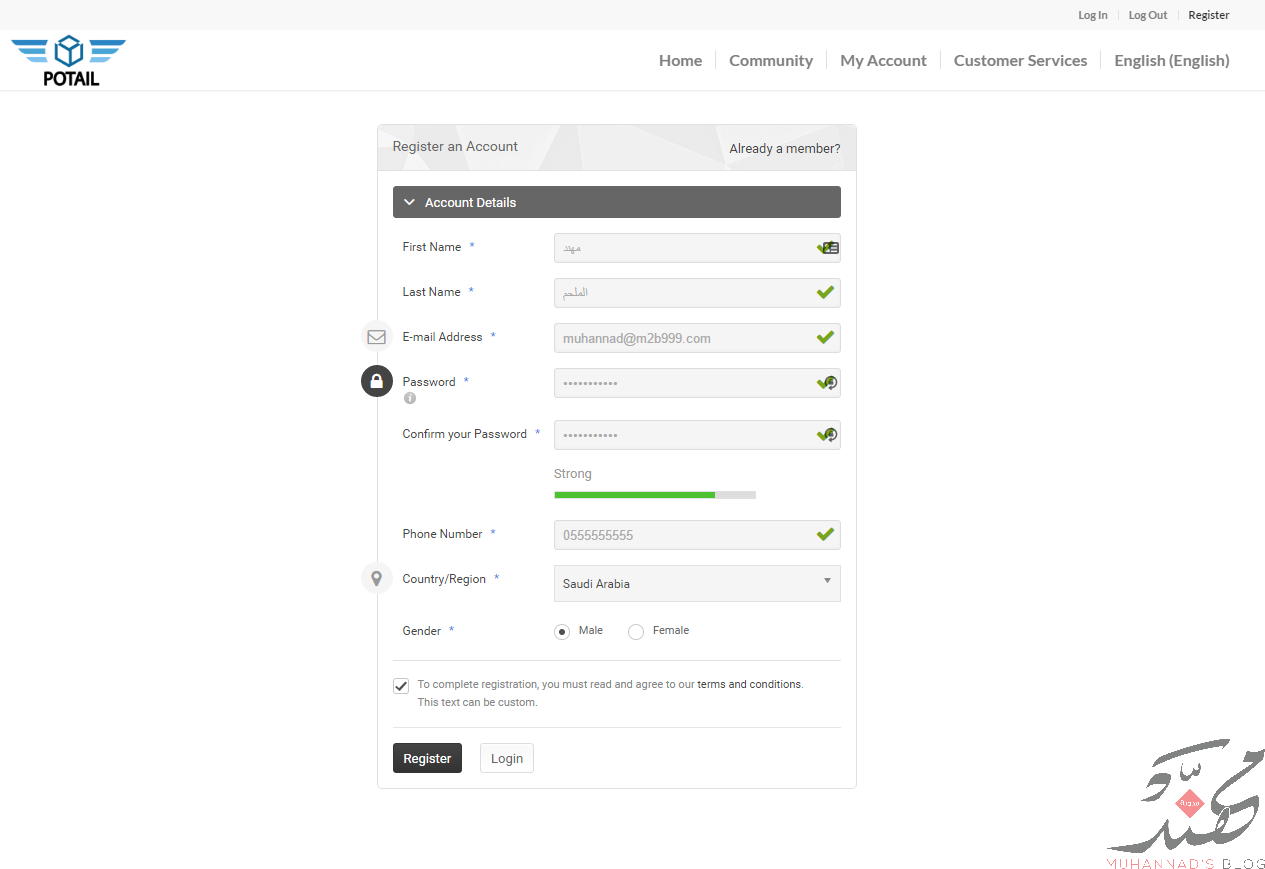The height and width of the screenshot is (869, 1265).
Task: Click the key icon in Confirm Password field
Action: tap(831, 435)
